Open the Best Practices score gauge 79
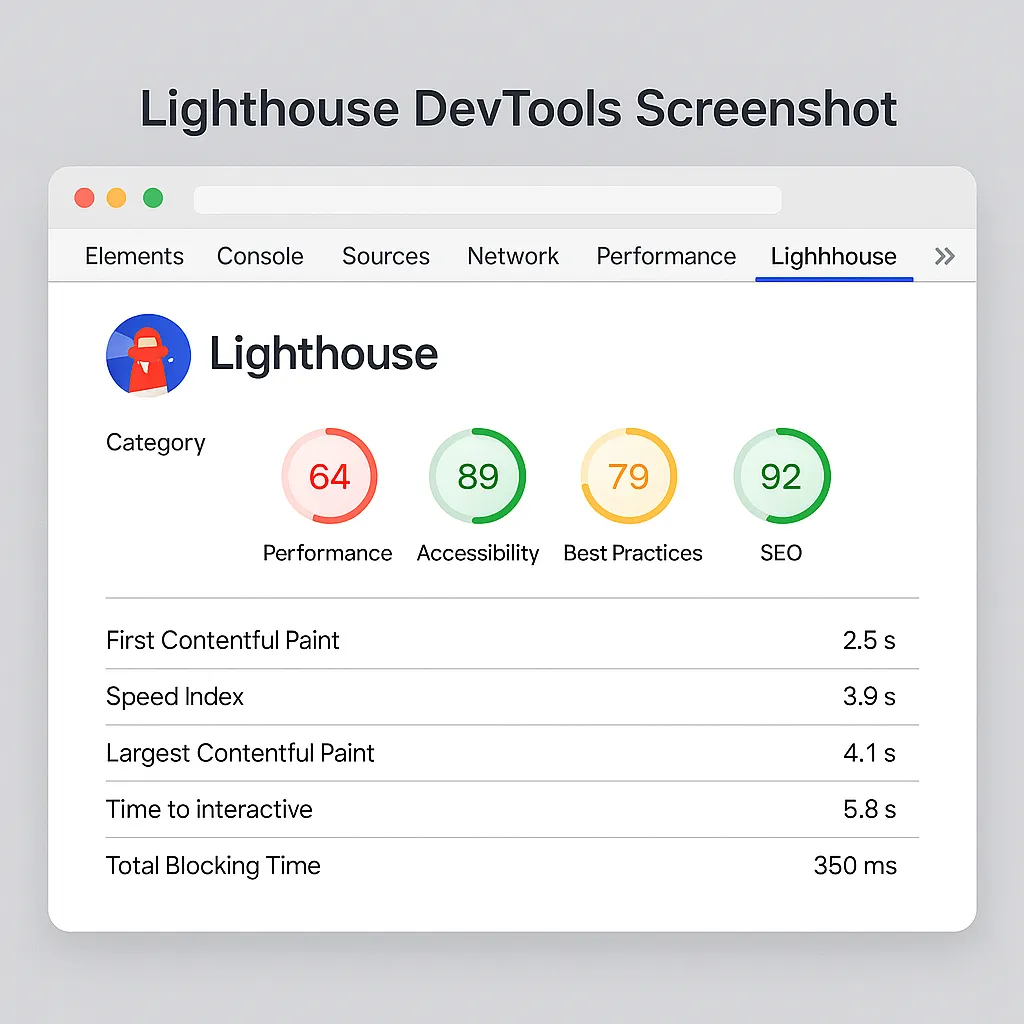 tap(628, 475)
